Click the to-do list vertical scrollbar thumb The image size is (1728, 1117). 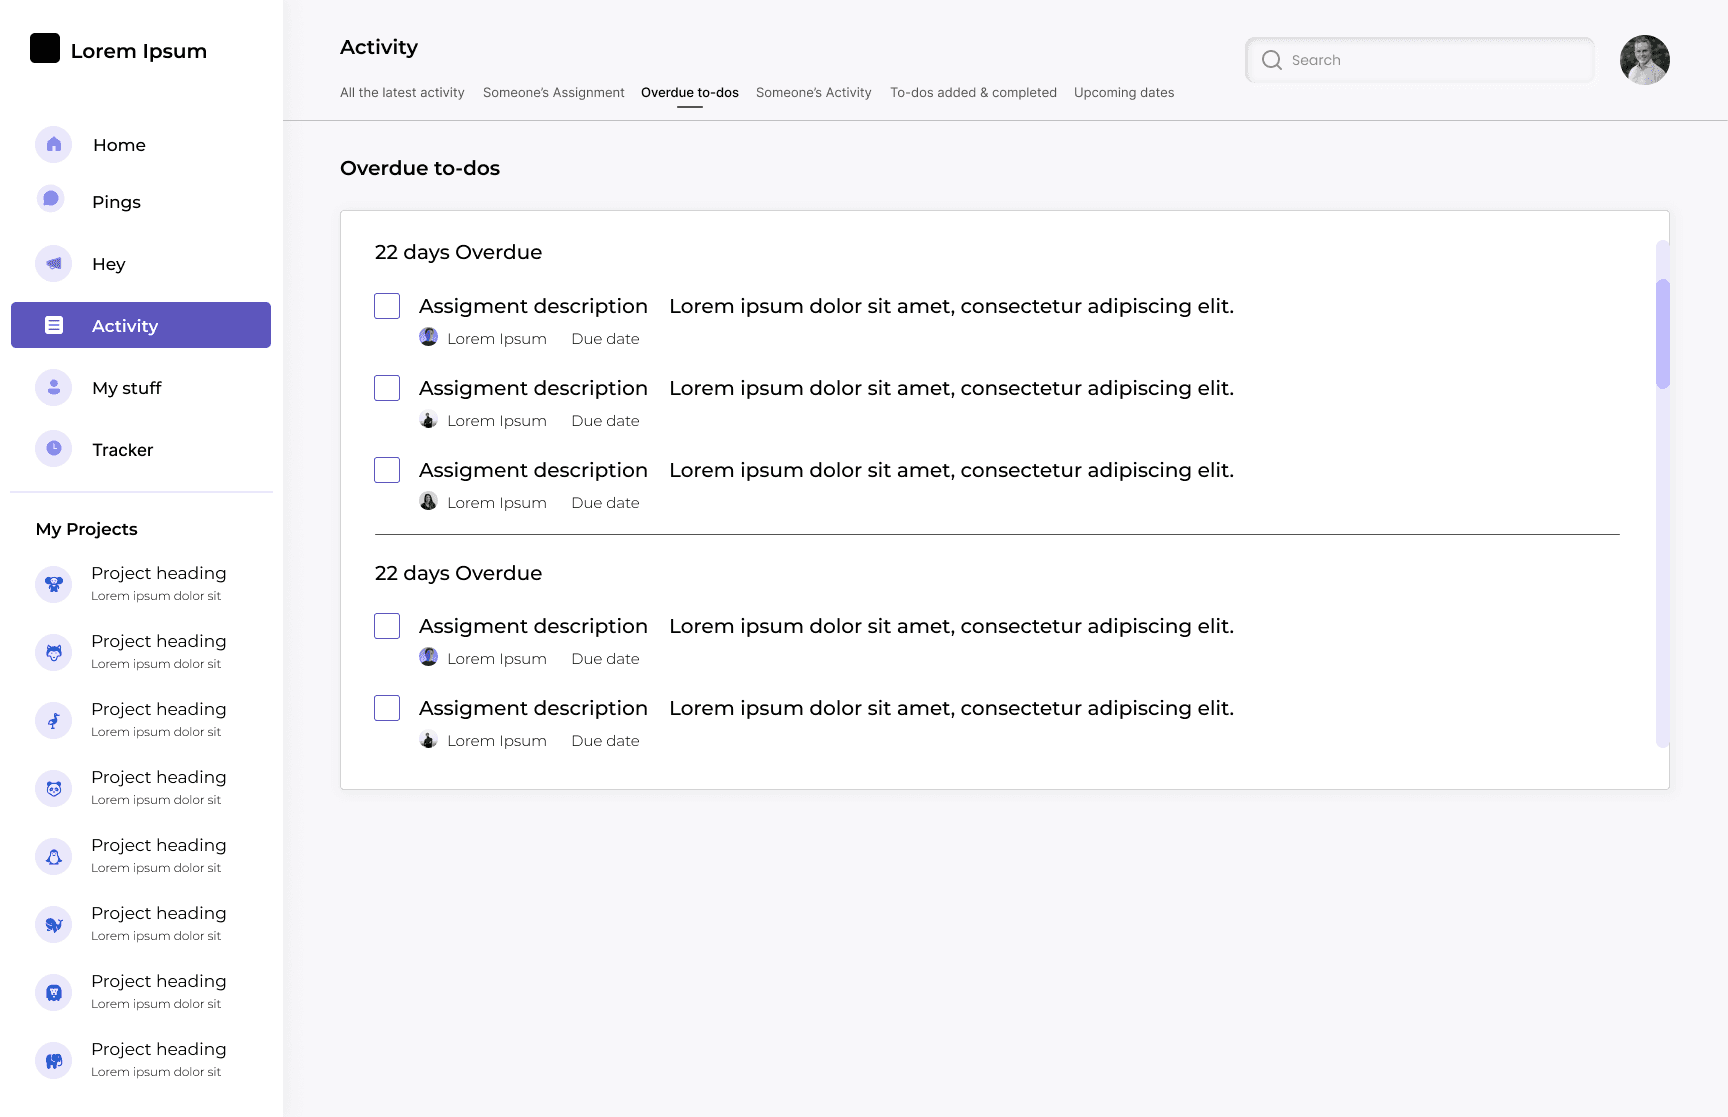pos(1663,334)
